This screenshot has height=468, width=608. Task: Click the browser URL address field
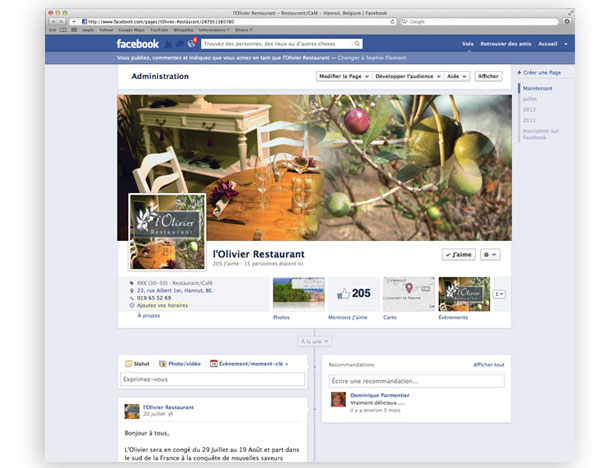coord(235,22)
